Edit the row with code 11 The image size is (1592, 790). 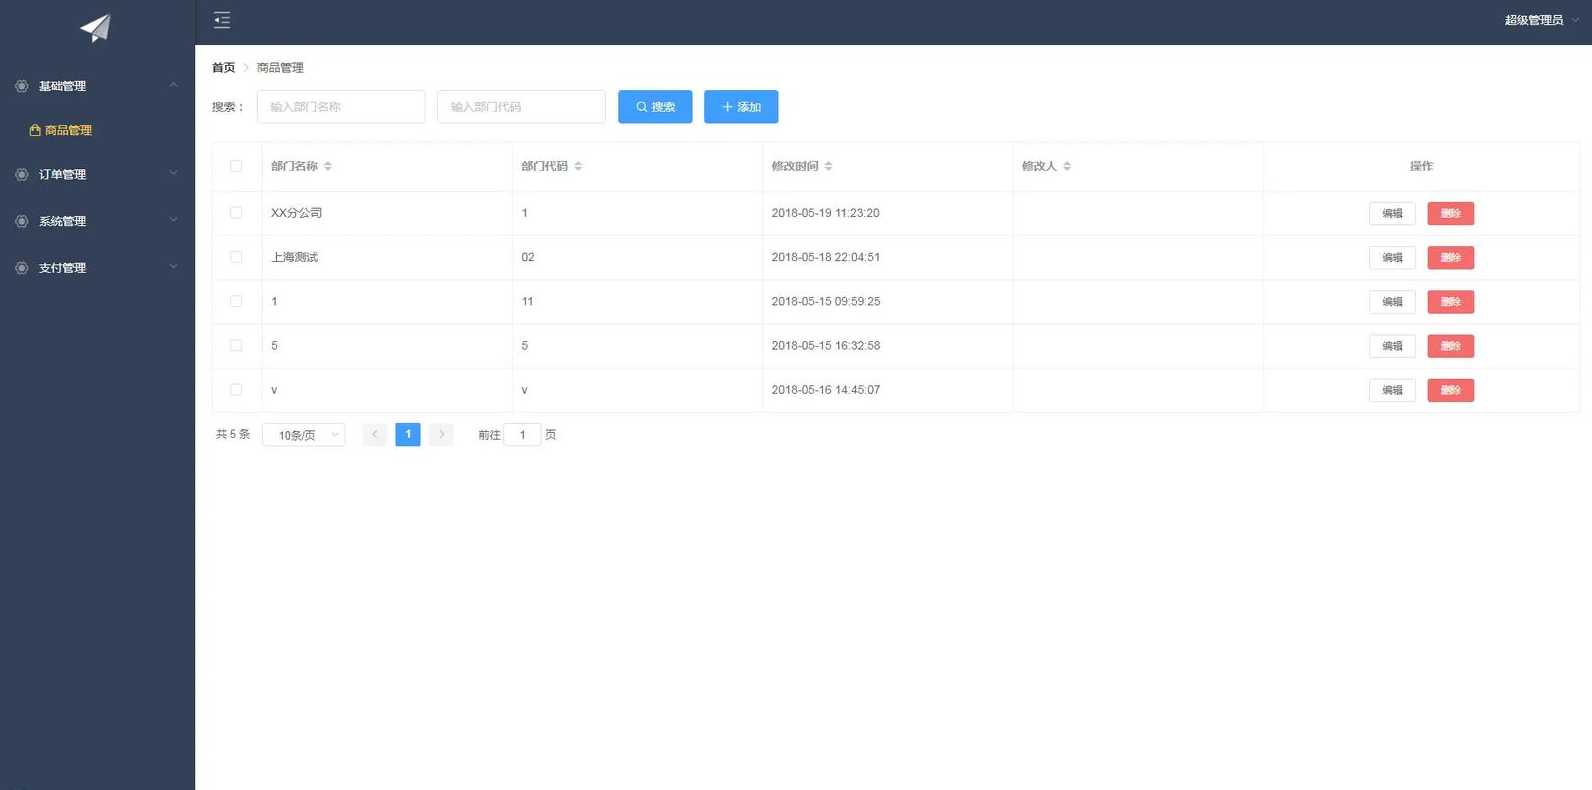point(1392,301)
